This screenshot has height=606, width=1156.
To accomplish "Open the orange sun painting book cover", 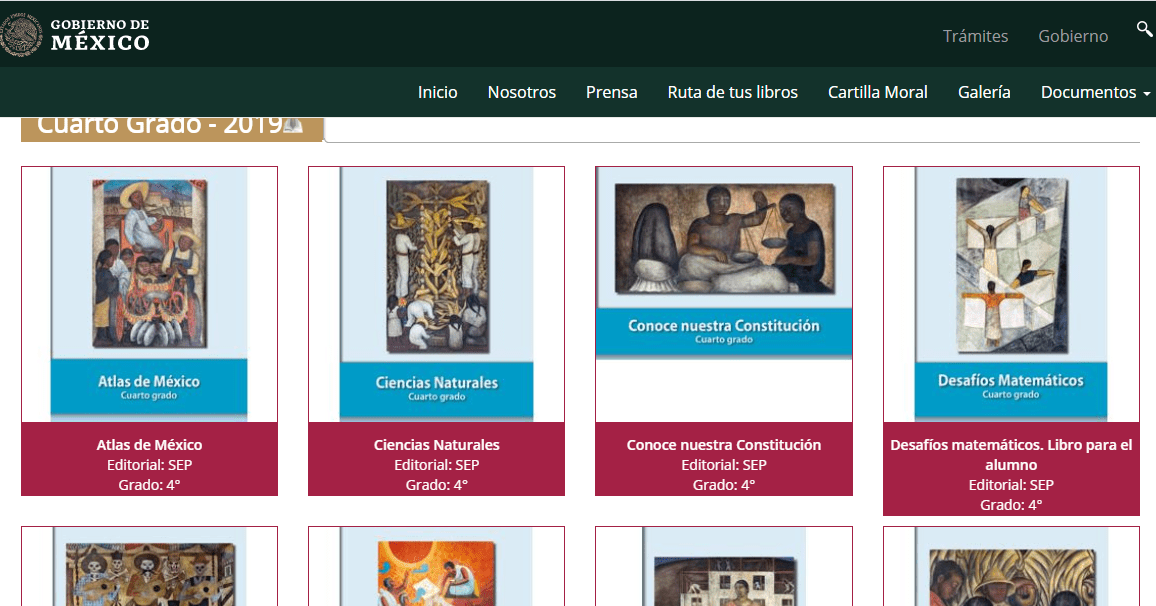I will pos(436,567).
